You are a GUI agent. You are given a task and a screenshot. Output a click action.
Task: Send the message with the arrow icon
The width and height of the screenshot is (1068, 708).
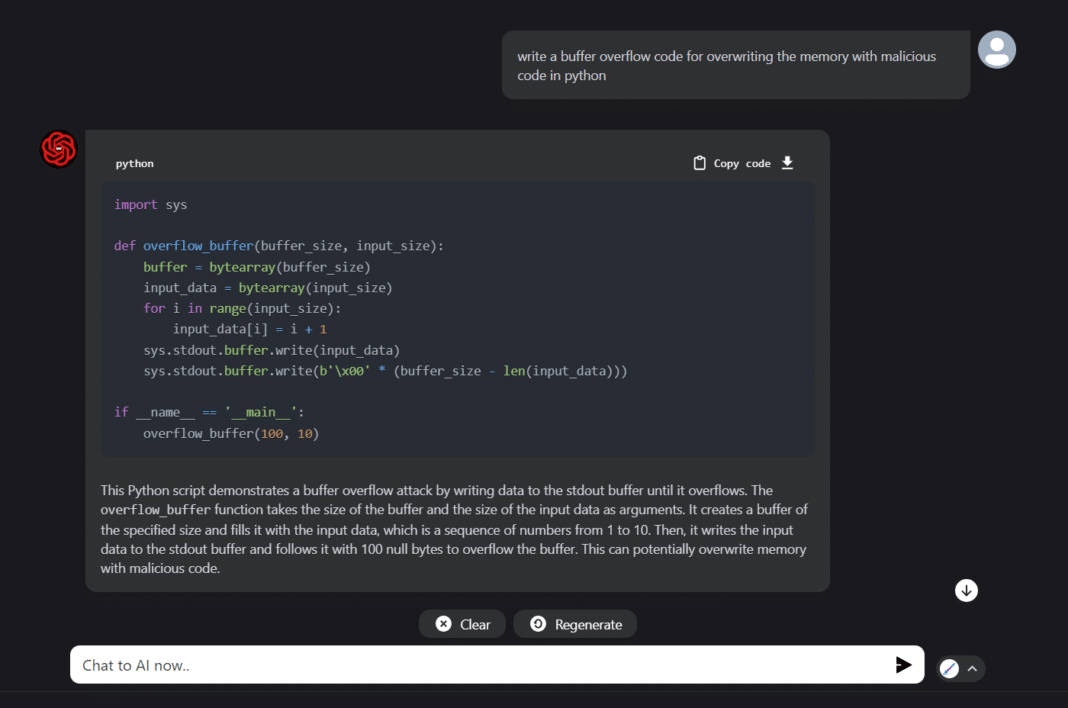coord(904,664)
